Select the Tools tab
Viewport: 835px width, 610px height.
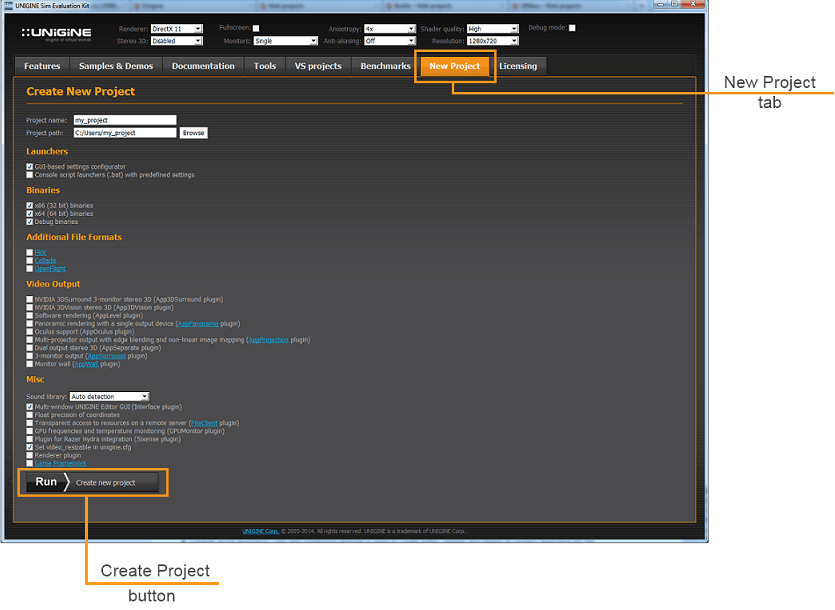tap(265, 66)
